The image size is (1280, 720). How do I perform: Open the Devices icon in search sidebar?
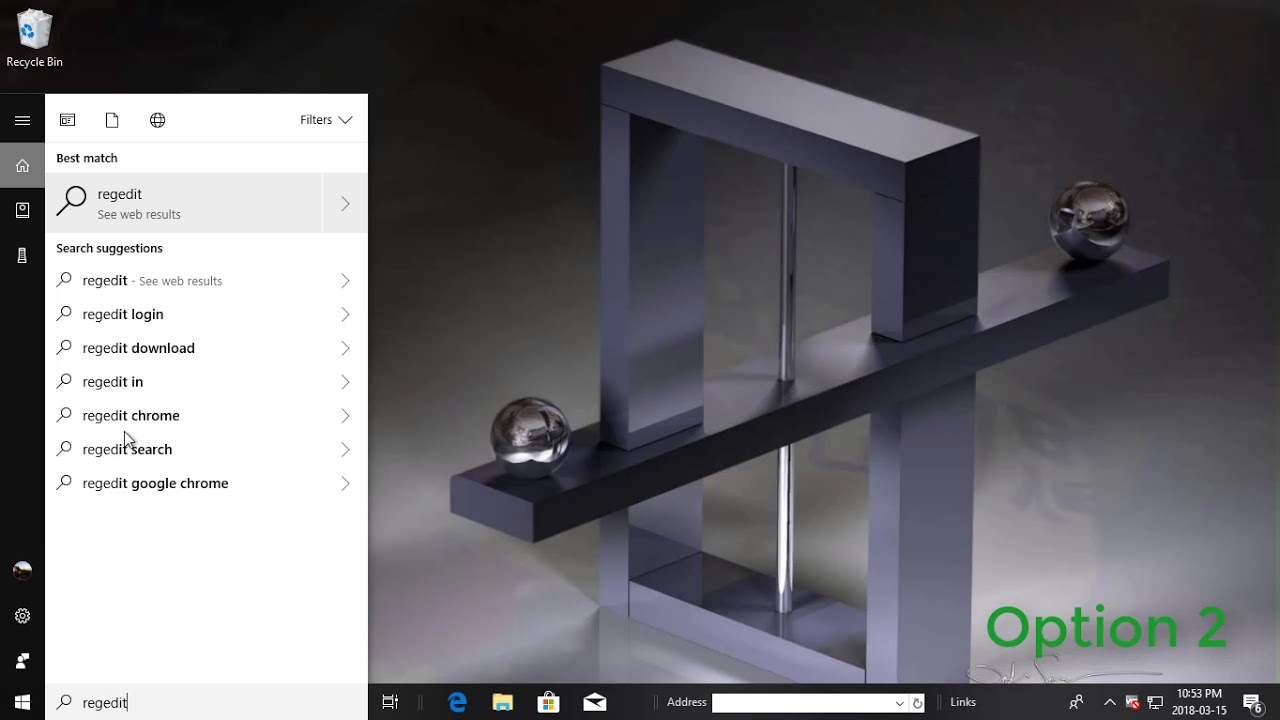tap(22, 256)
